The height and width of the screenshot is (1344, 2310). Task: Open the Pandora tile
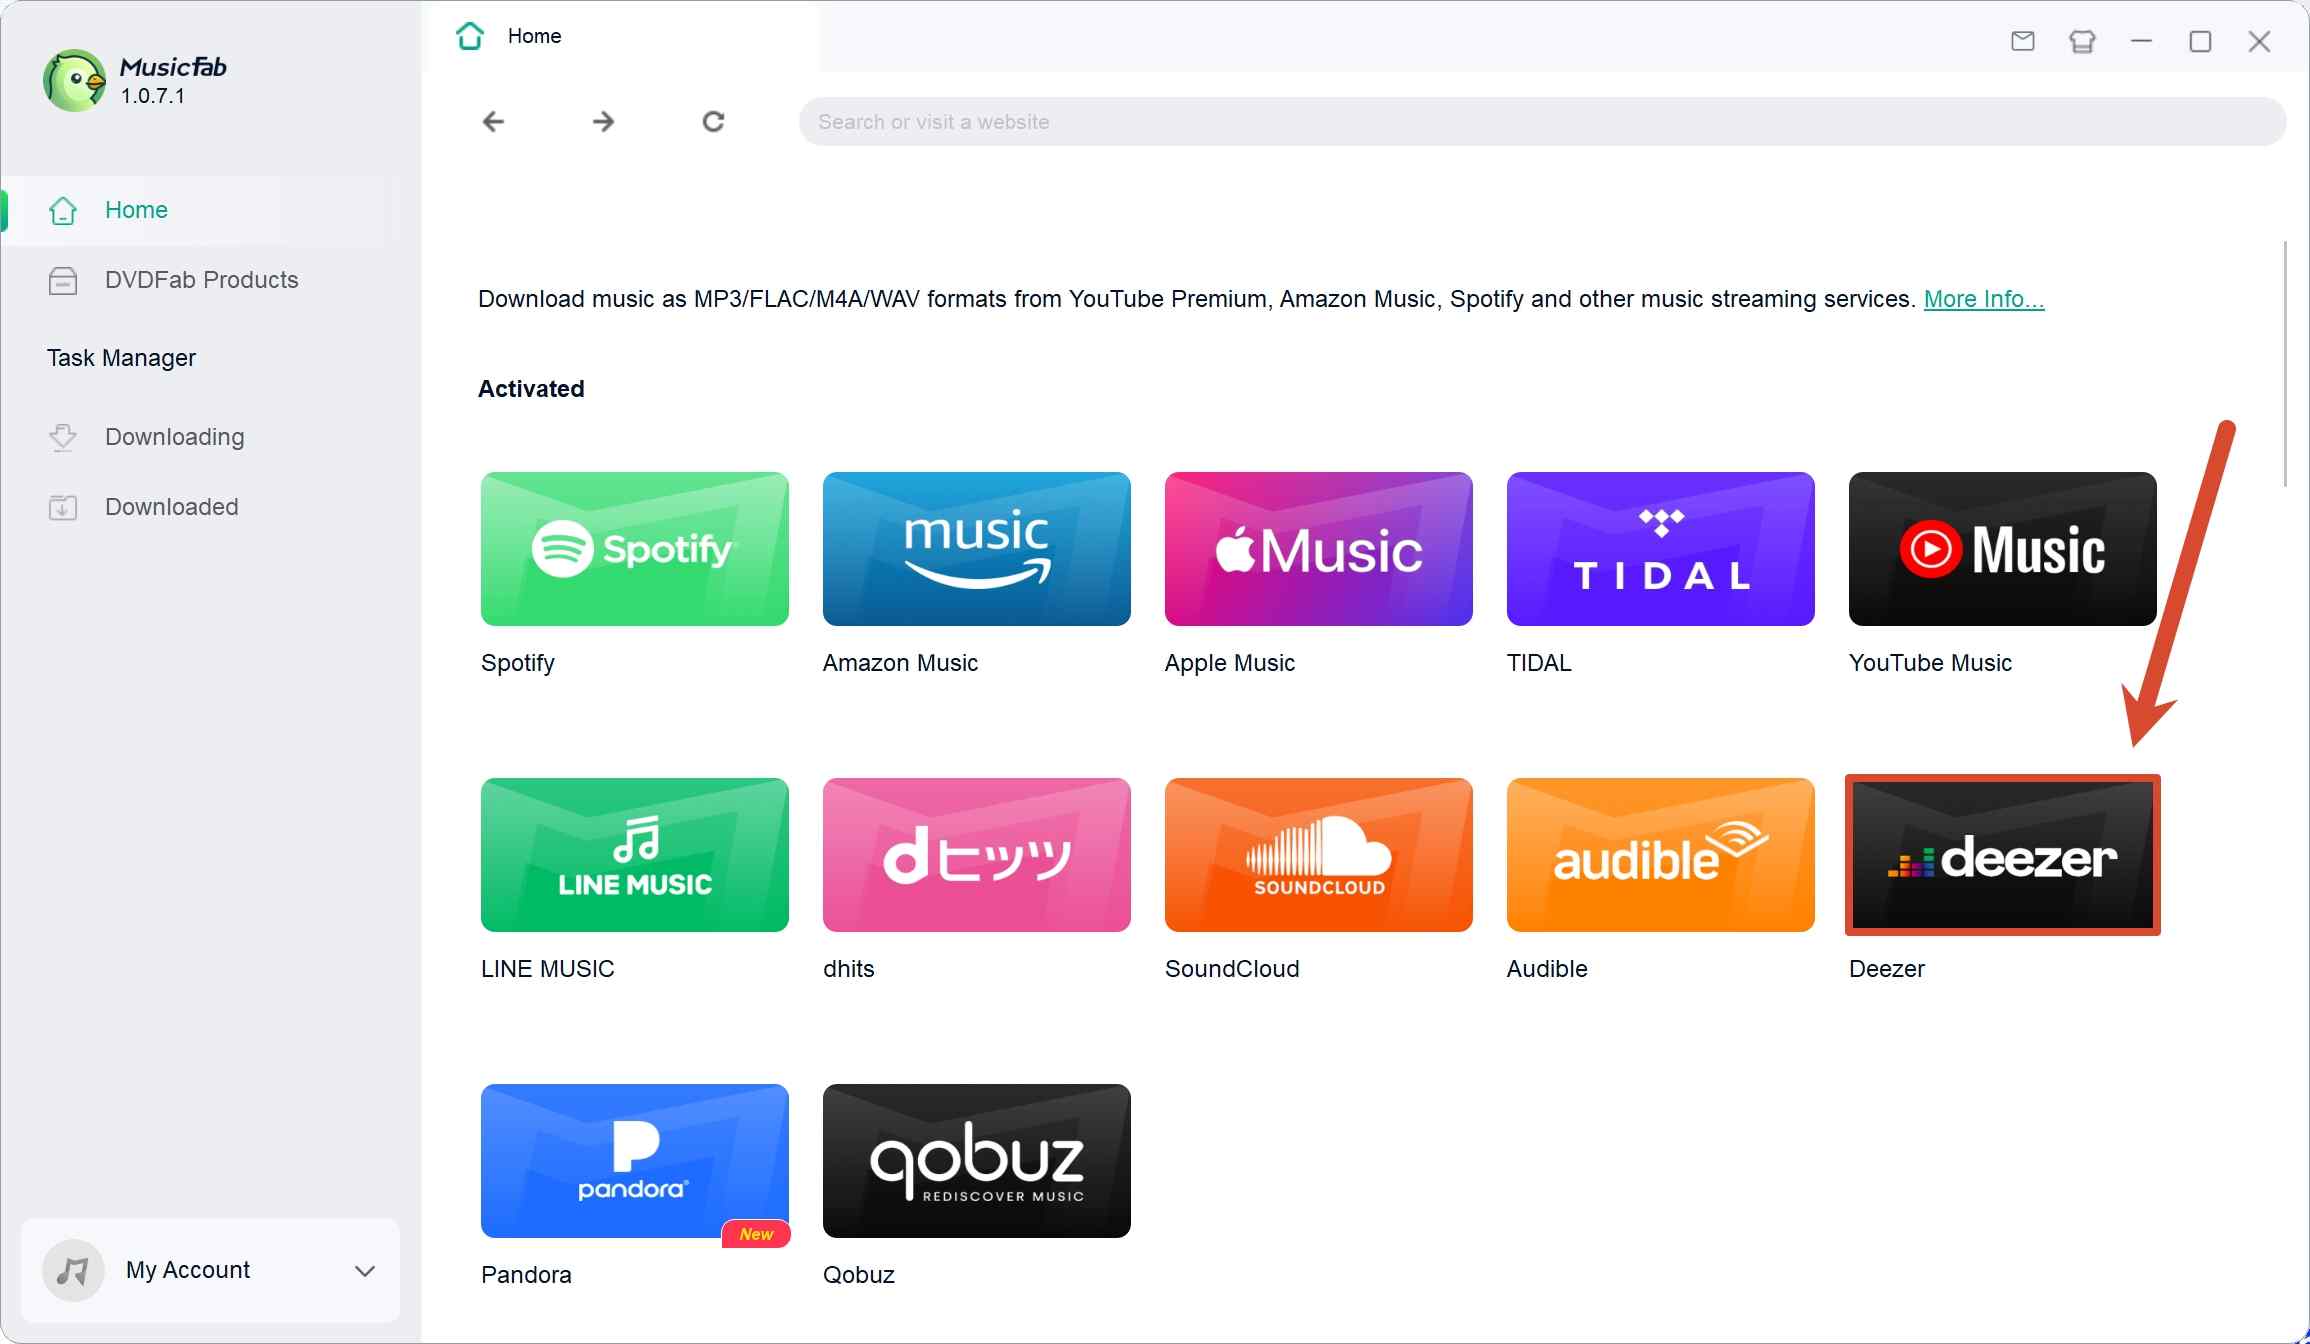pyautogui.click(x=634, y=1161)
